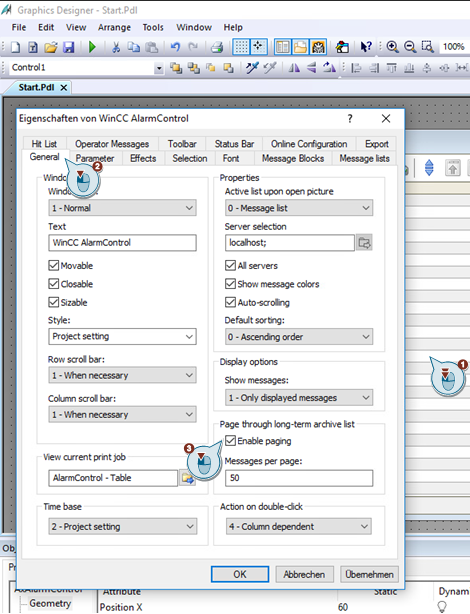Open the Control1 object selection dropdown
This screenshot has height=614, width=470.
click(x=159, y=68)
